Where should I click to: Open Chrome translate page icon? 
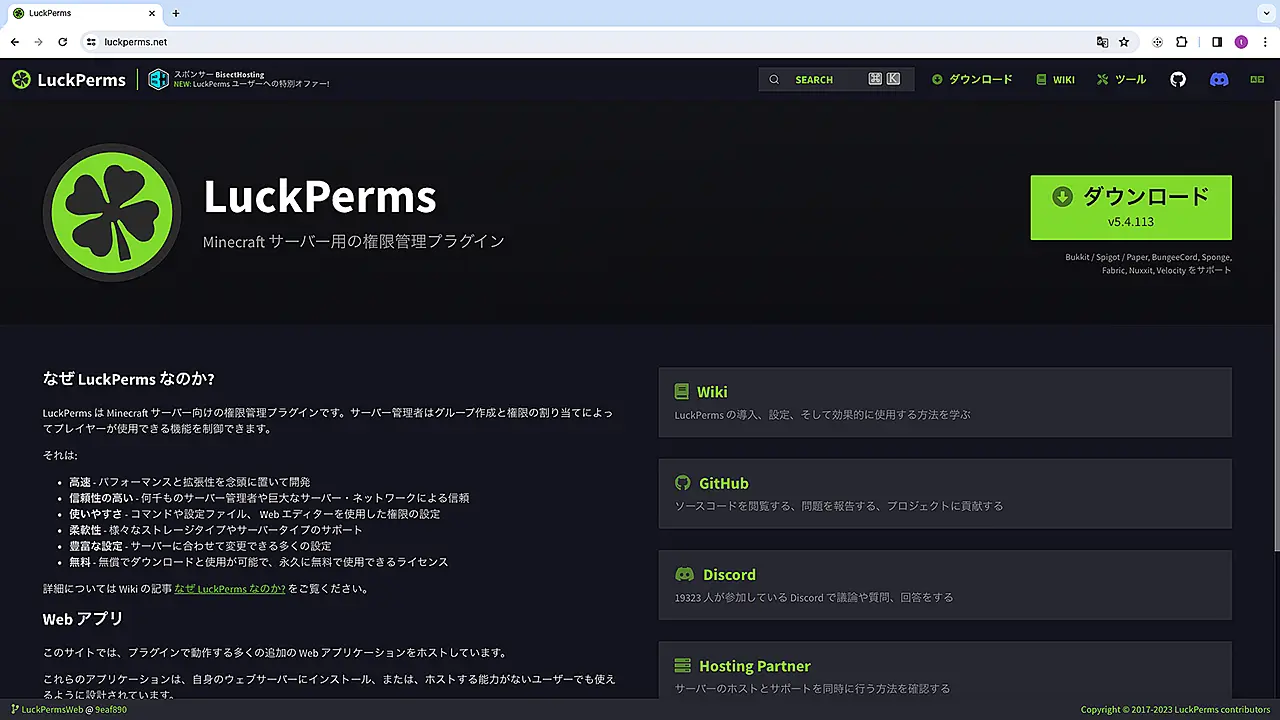coord(1102,42)
